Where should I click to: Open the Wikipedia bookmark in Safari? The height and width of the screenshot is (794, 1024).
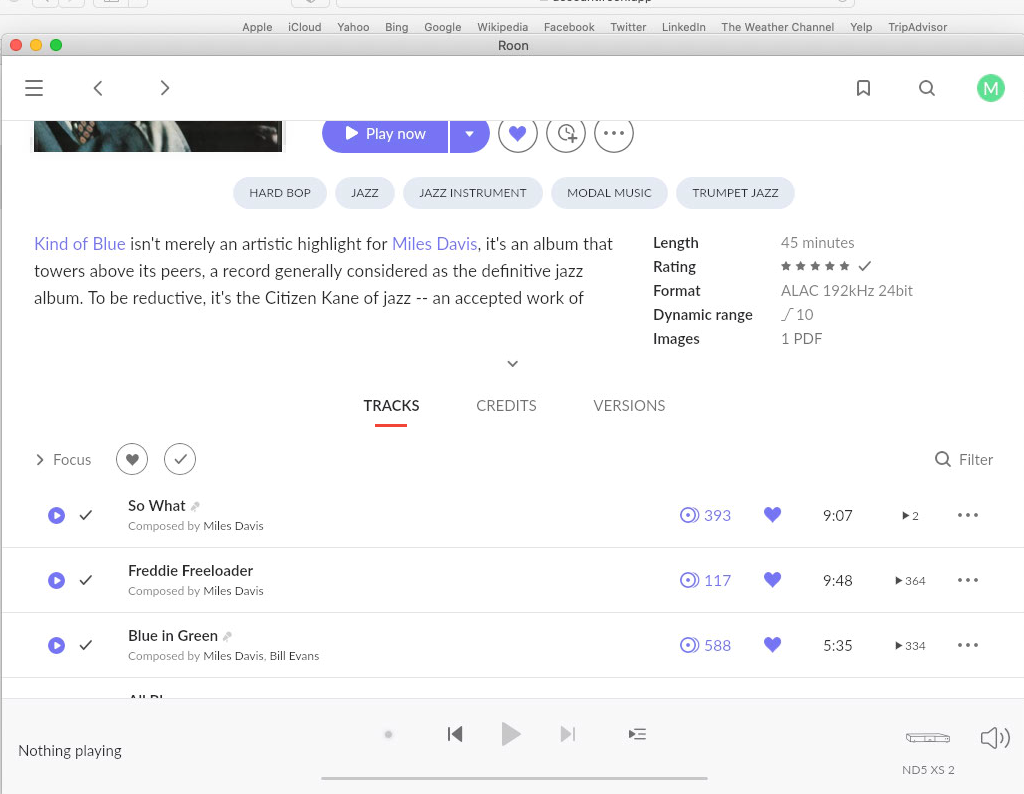(502, 27)
